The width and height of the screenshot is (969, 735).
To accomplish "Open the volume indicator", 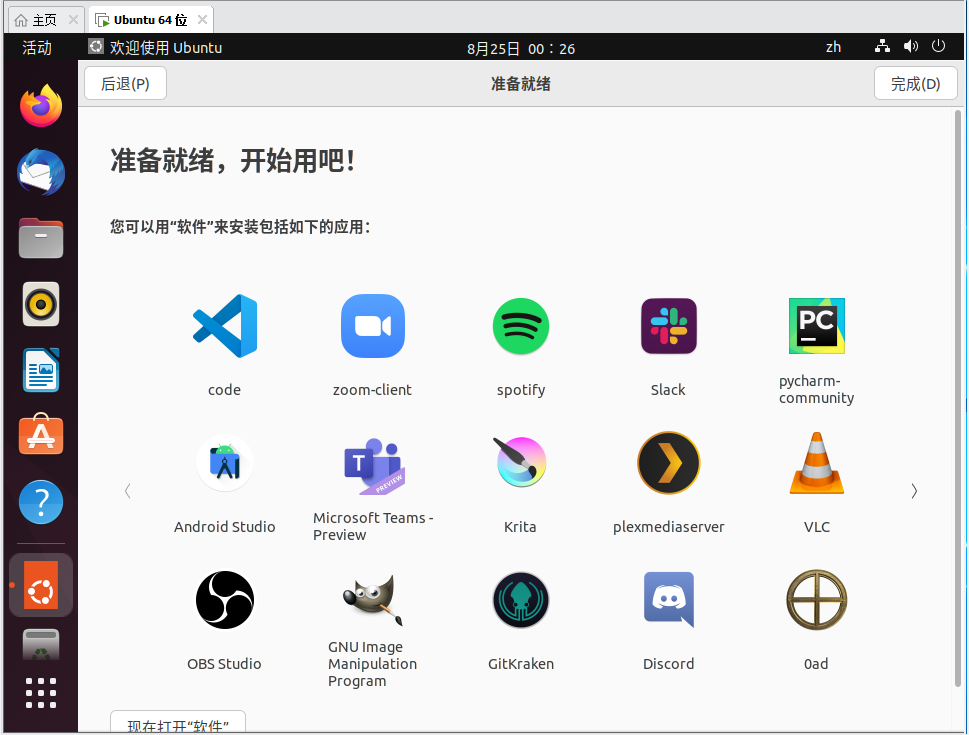I will 911,46.
